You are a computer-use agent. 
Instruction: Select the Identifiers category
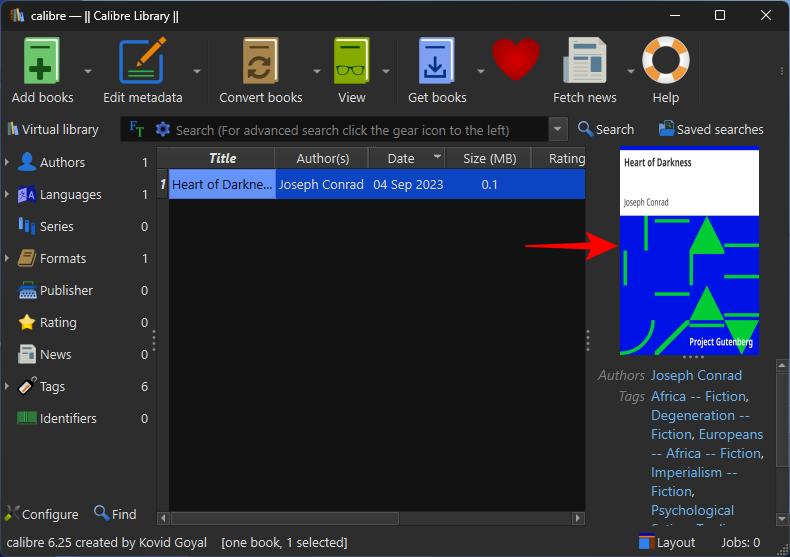click(x=68, y=419)
